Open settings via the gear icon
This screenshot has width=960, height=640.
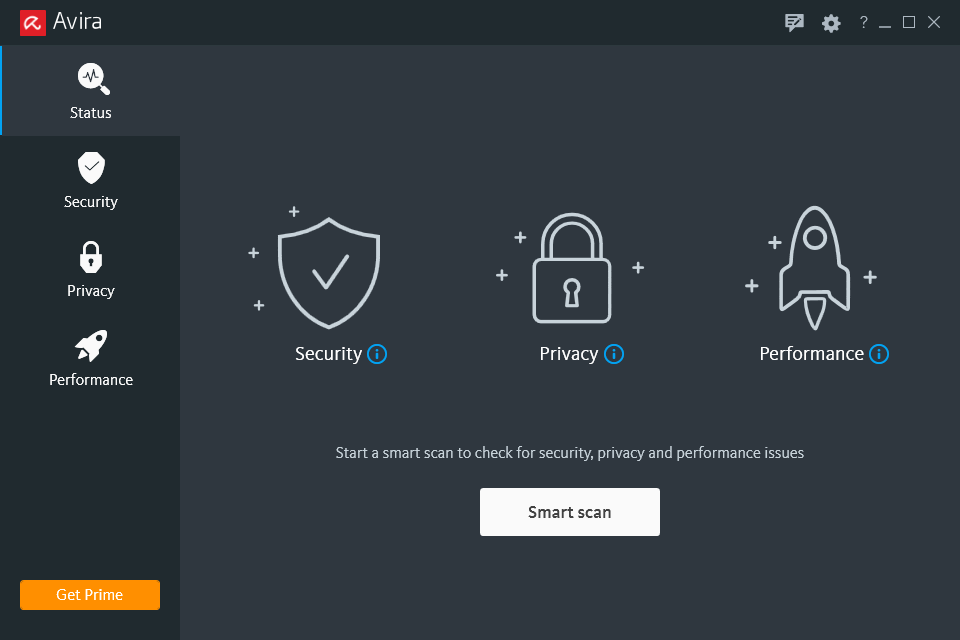831,23
